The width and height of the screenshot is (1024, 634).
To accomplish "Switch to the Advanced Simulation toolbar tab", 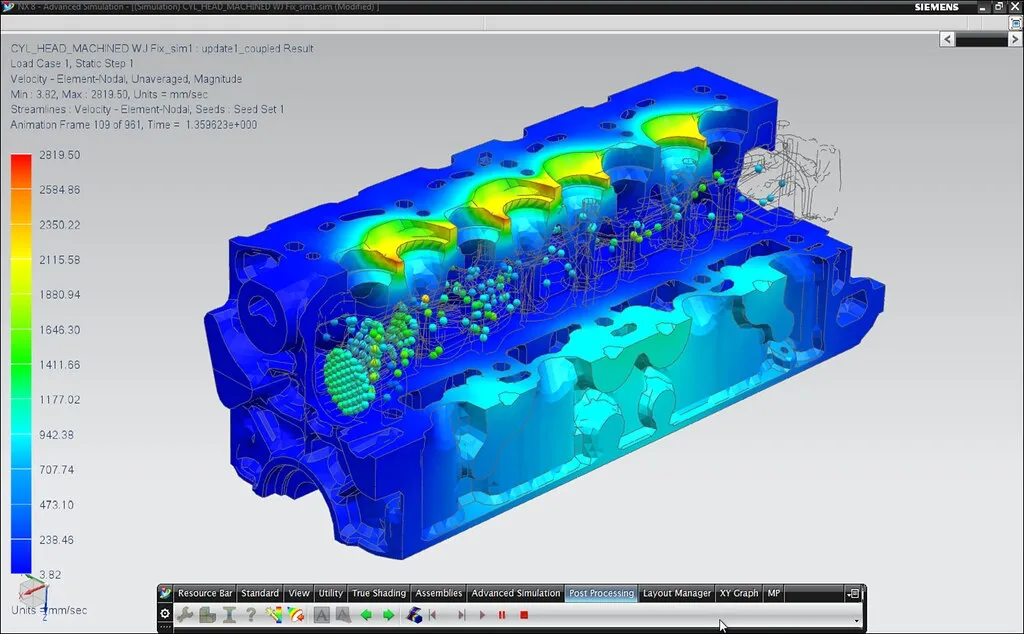I will pos(514,592).
